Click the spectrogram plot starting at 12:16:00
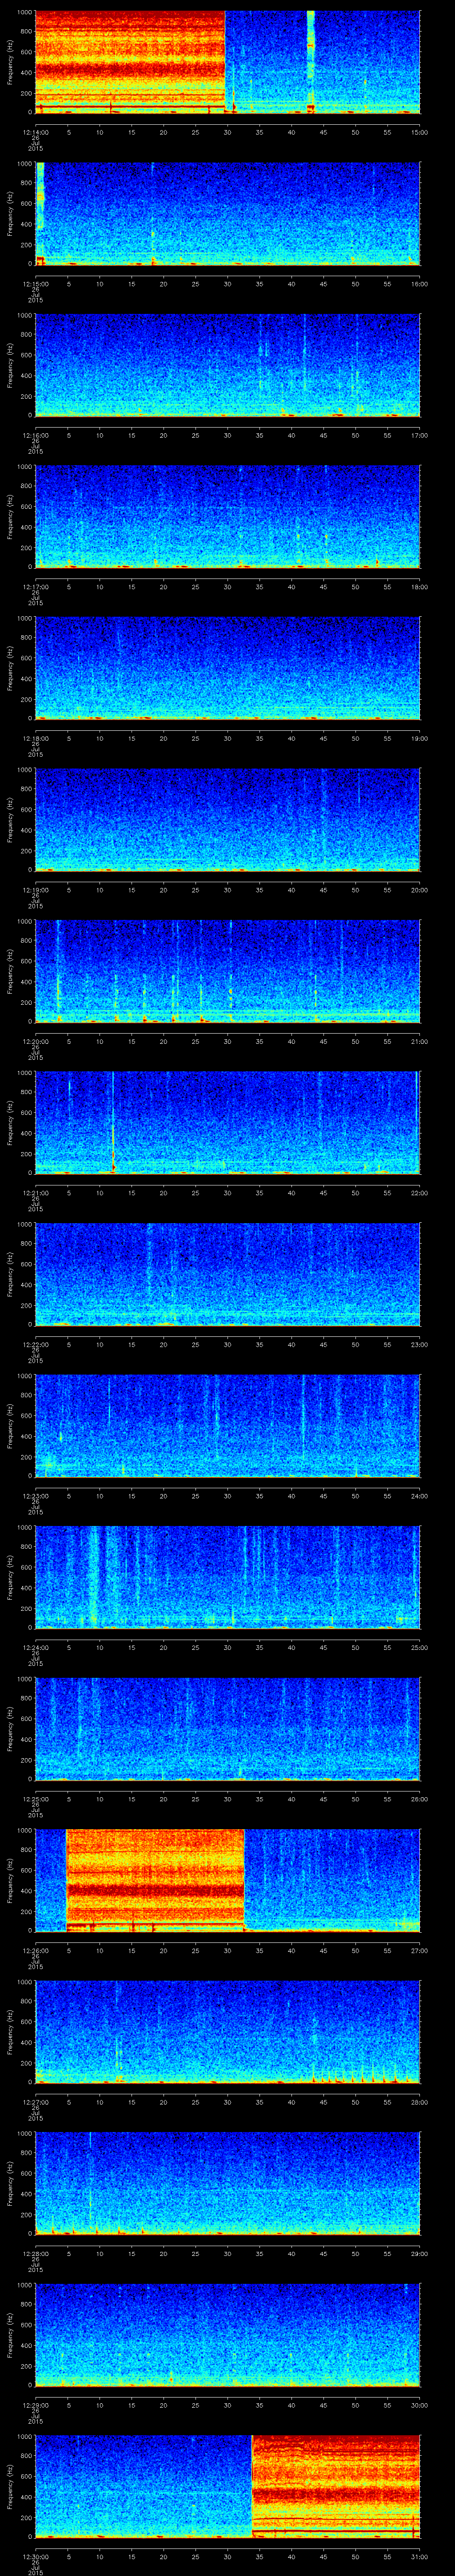 coord(227,365)
